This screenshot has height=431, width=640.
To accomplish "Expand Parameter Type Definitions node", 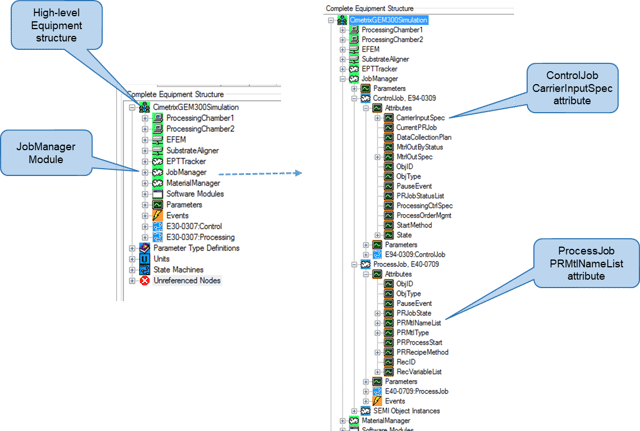I will (132, 248).
